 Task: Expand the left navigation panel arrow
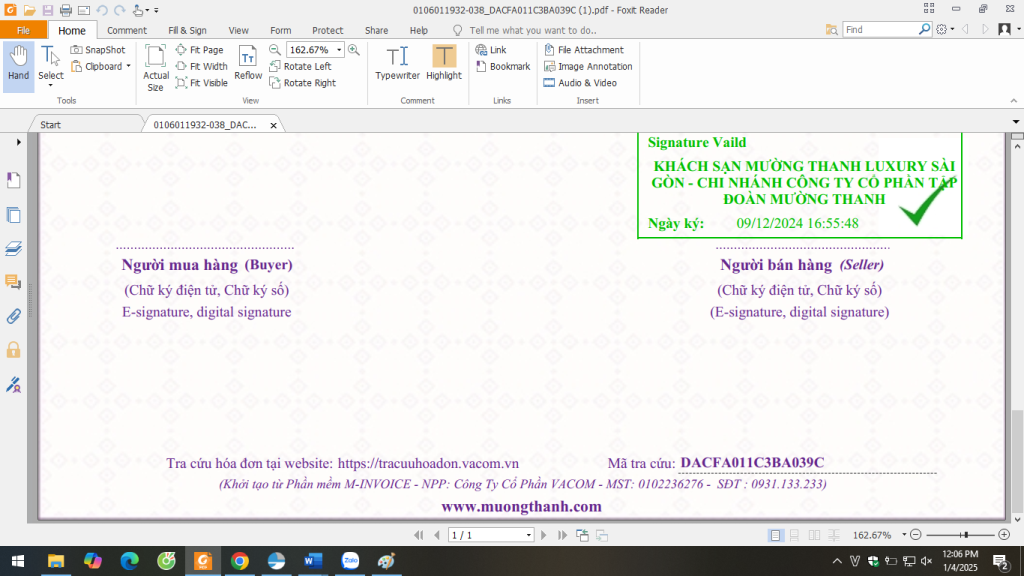pyautogui.click(x=18, y=142)
